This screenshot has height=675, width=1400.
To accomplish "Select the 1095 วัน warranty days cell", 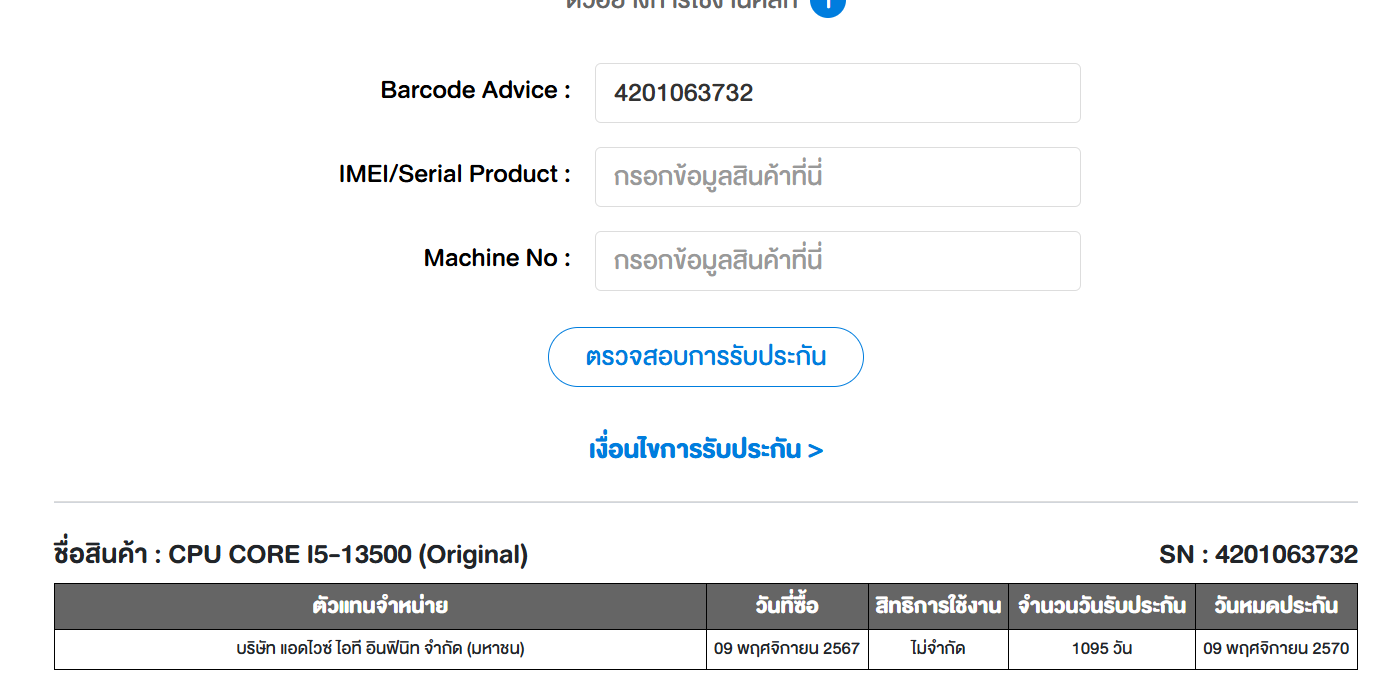I will (x=1102, y=649).
